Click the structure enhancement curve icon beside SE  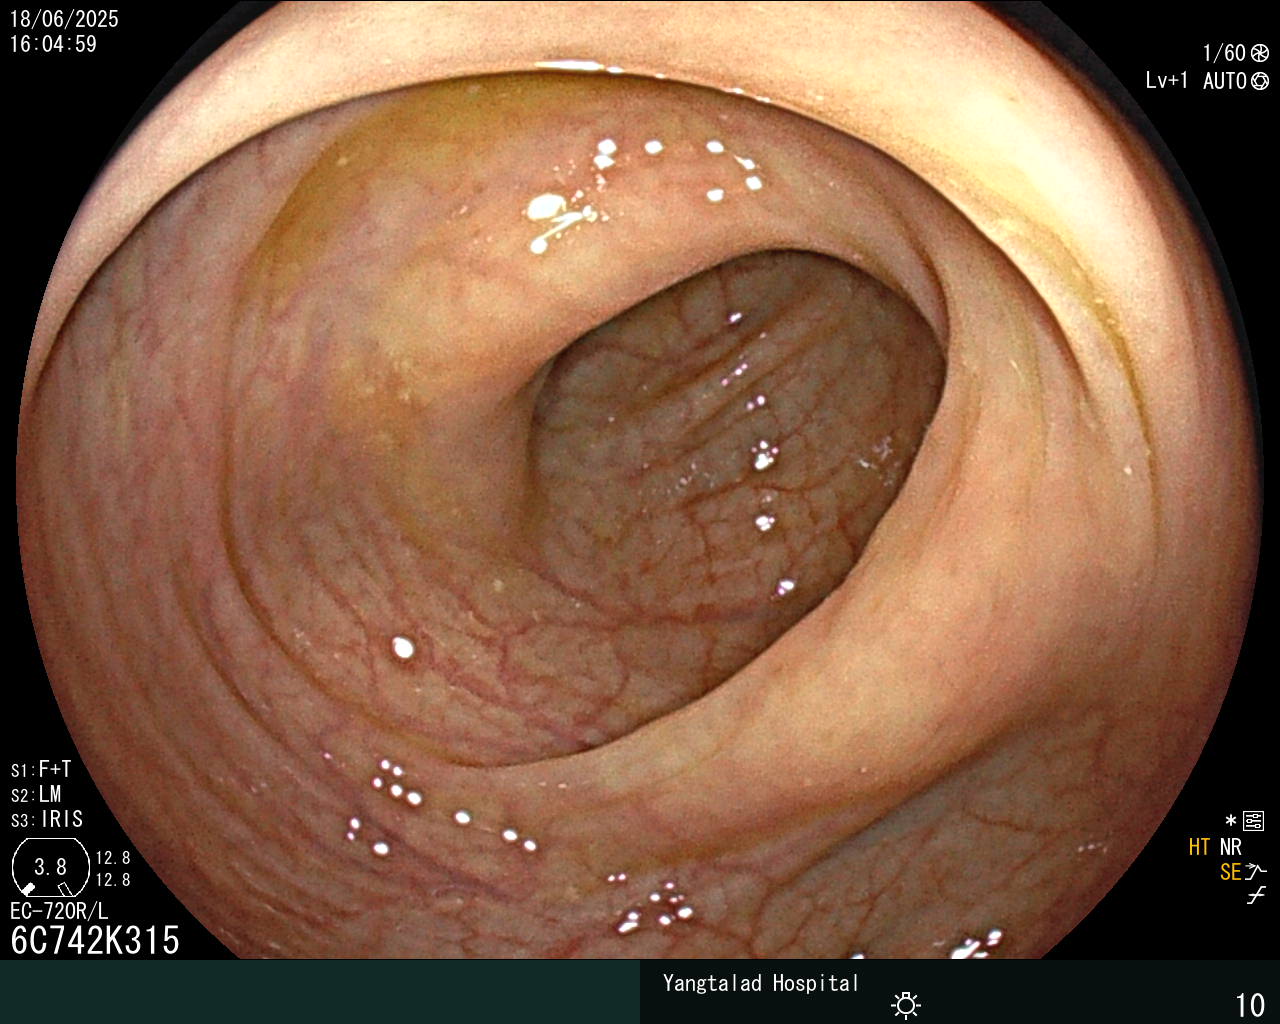coord(1256,872)
